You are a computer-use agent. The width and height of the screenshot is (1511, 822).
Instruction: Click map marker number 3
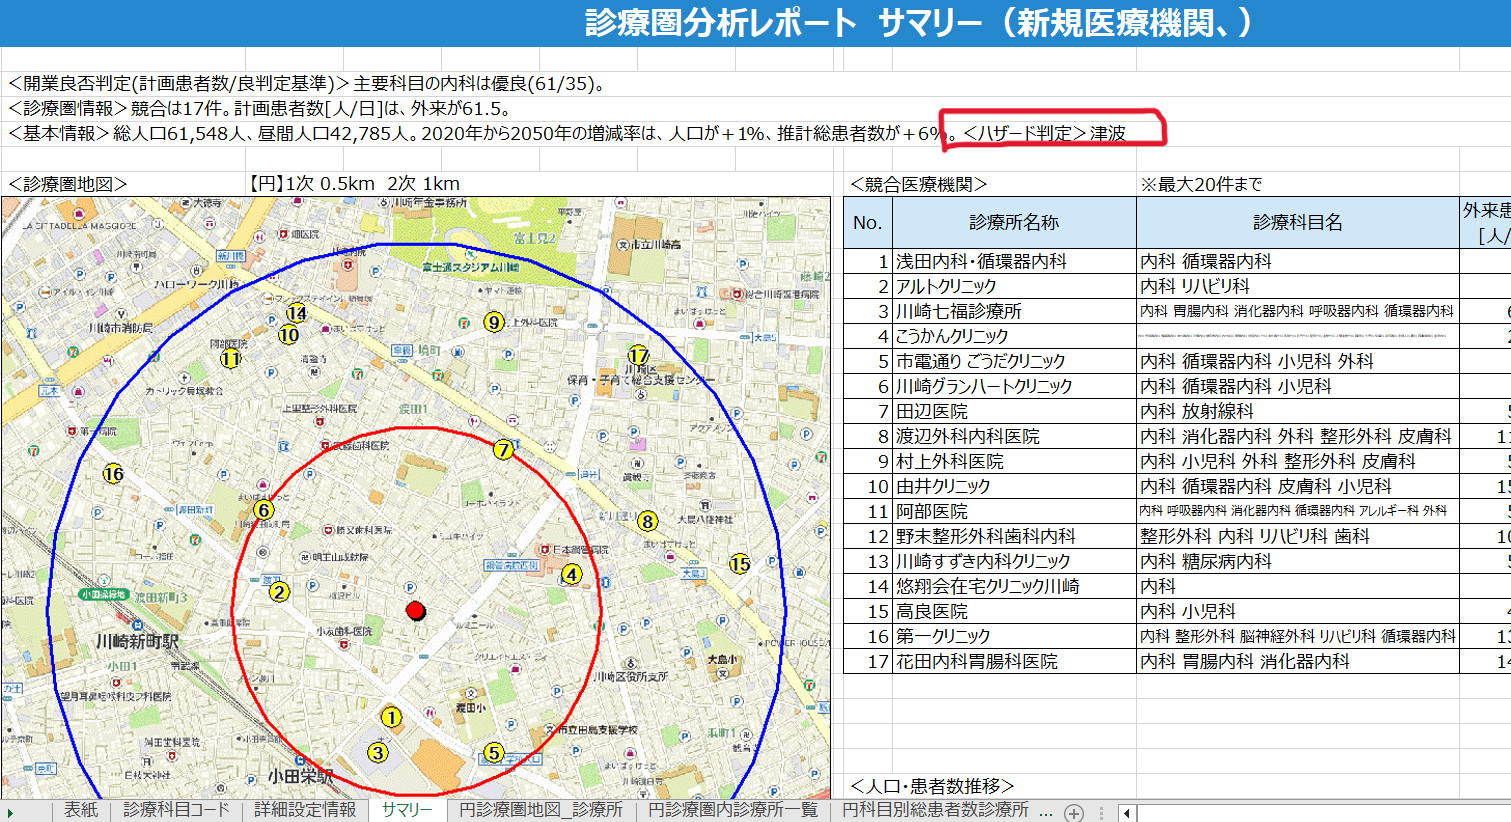378,752
